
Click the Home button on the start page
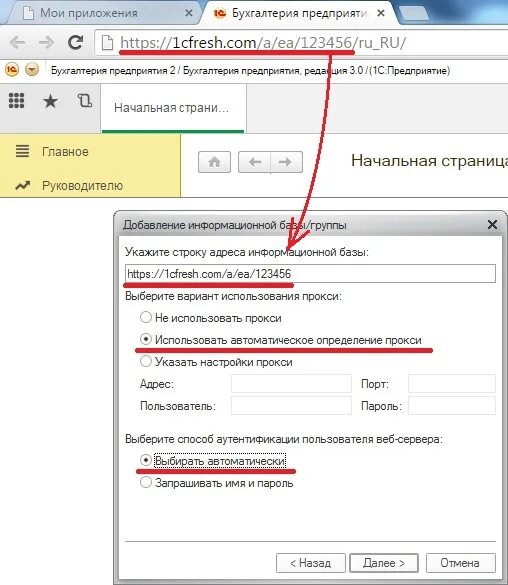[214, 162]
